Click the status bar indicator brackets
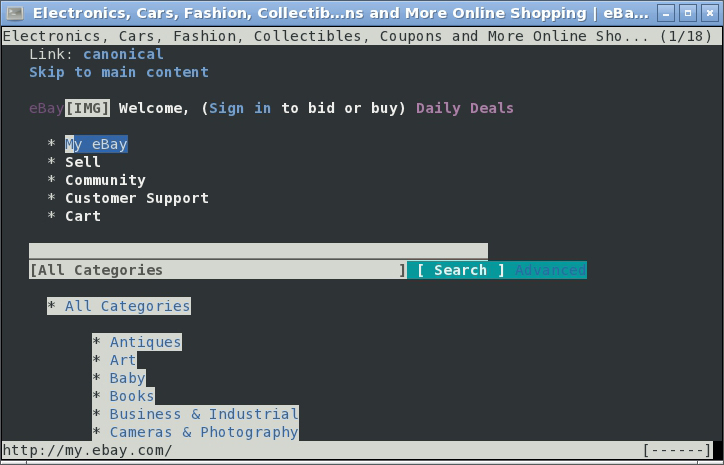This screenshot has height=465, width=724. click(x=679, y=451)
